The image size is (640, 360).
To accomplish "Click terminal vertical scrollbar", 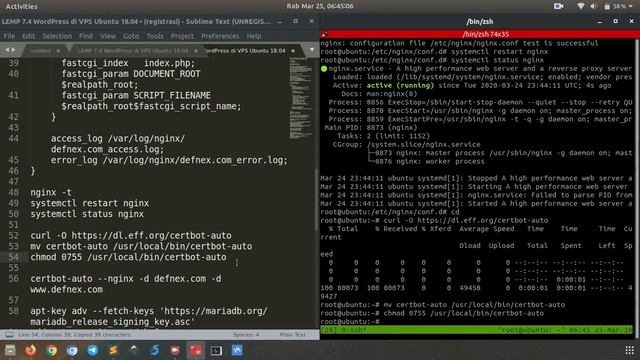I will click(637, 188).
